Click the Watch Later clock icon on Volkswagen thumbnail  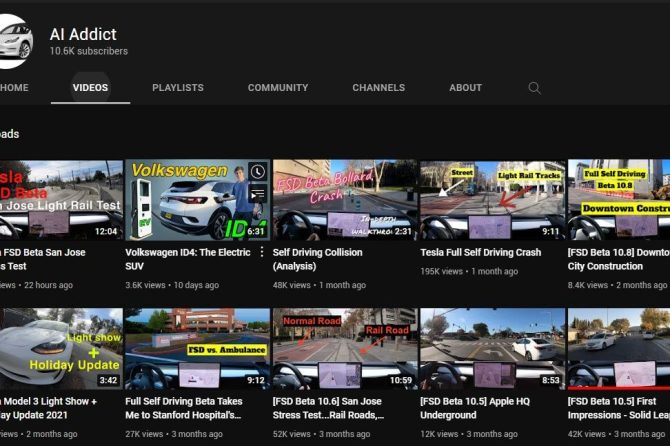coord(257,172)
